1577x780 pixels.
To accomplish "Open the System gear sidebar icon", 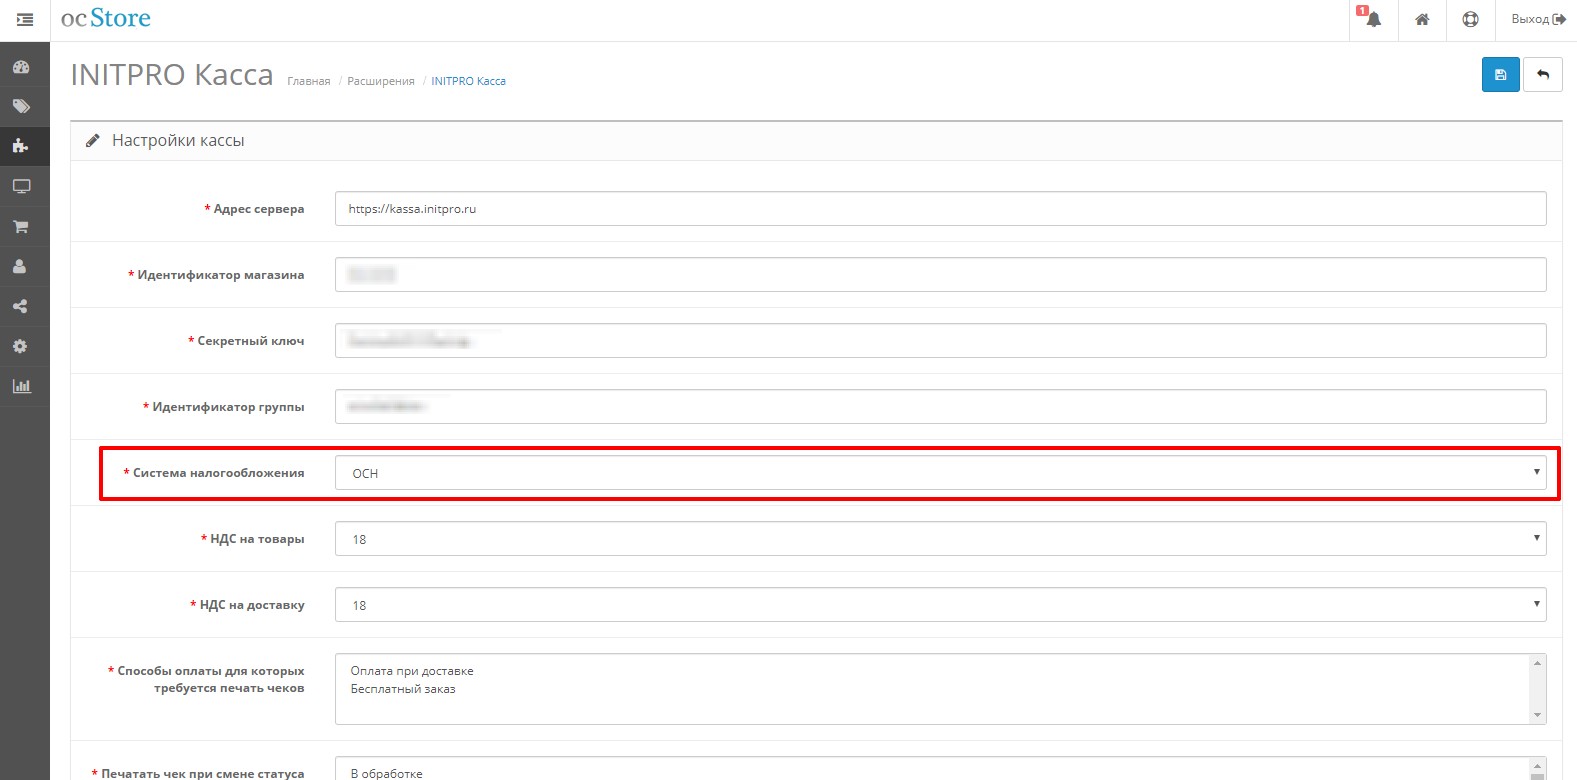I will pos(21,346).
